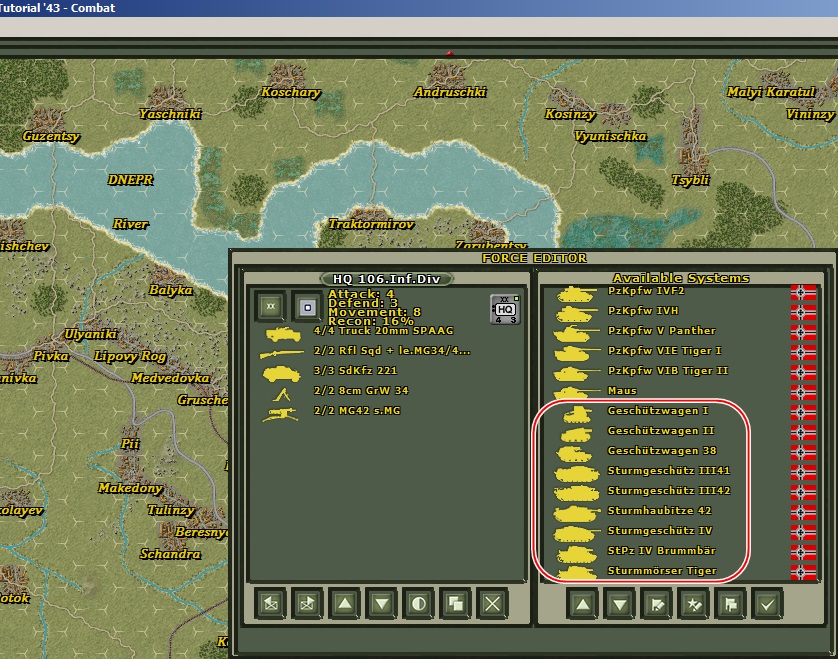838x659 pixels.
Task: Select the 8cm GrW 34 mortar icon
Action: 282,394
